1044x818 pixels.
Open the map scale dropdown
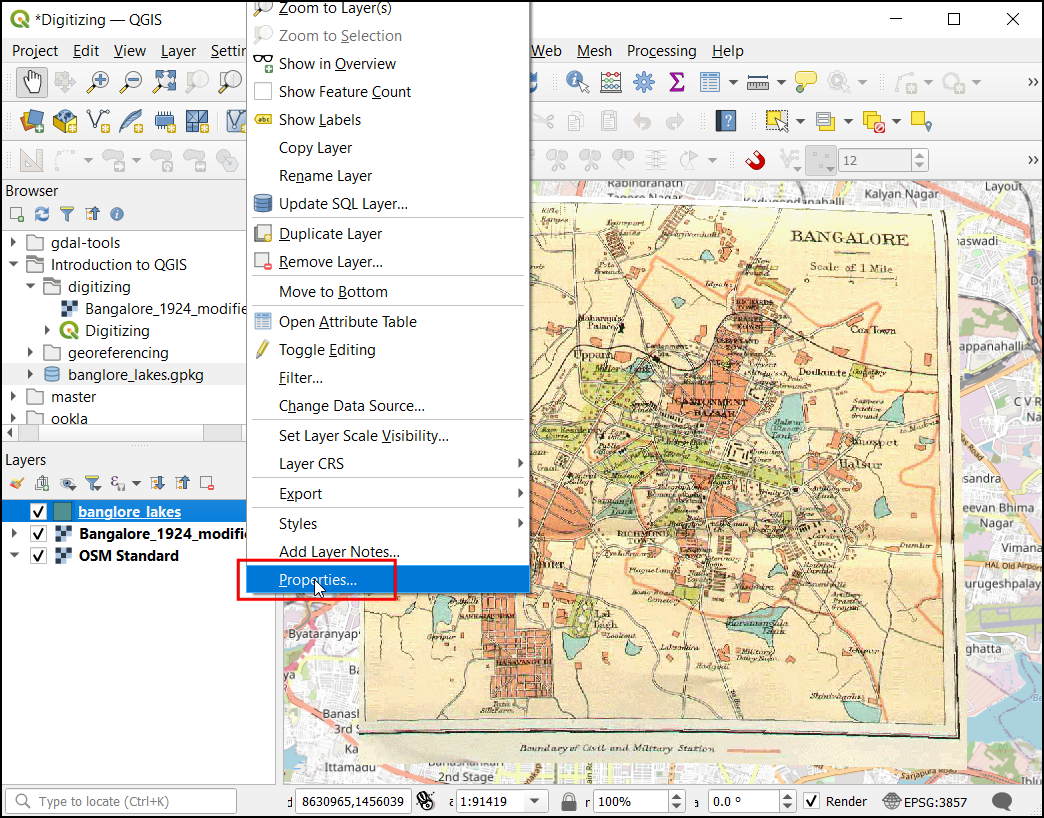pos(535,801)
